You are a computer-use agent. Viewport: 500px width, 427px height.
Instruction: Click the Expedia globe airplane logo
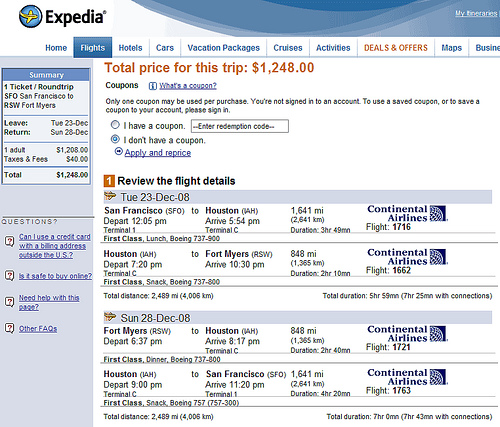[x=30, y=16]
